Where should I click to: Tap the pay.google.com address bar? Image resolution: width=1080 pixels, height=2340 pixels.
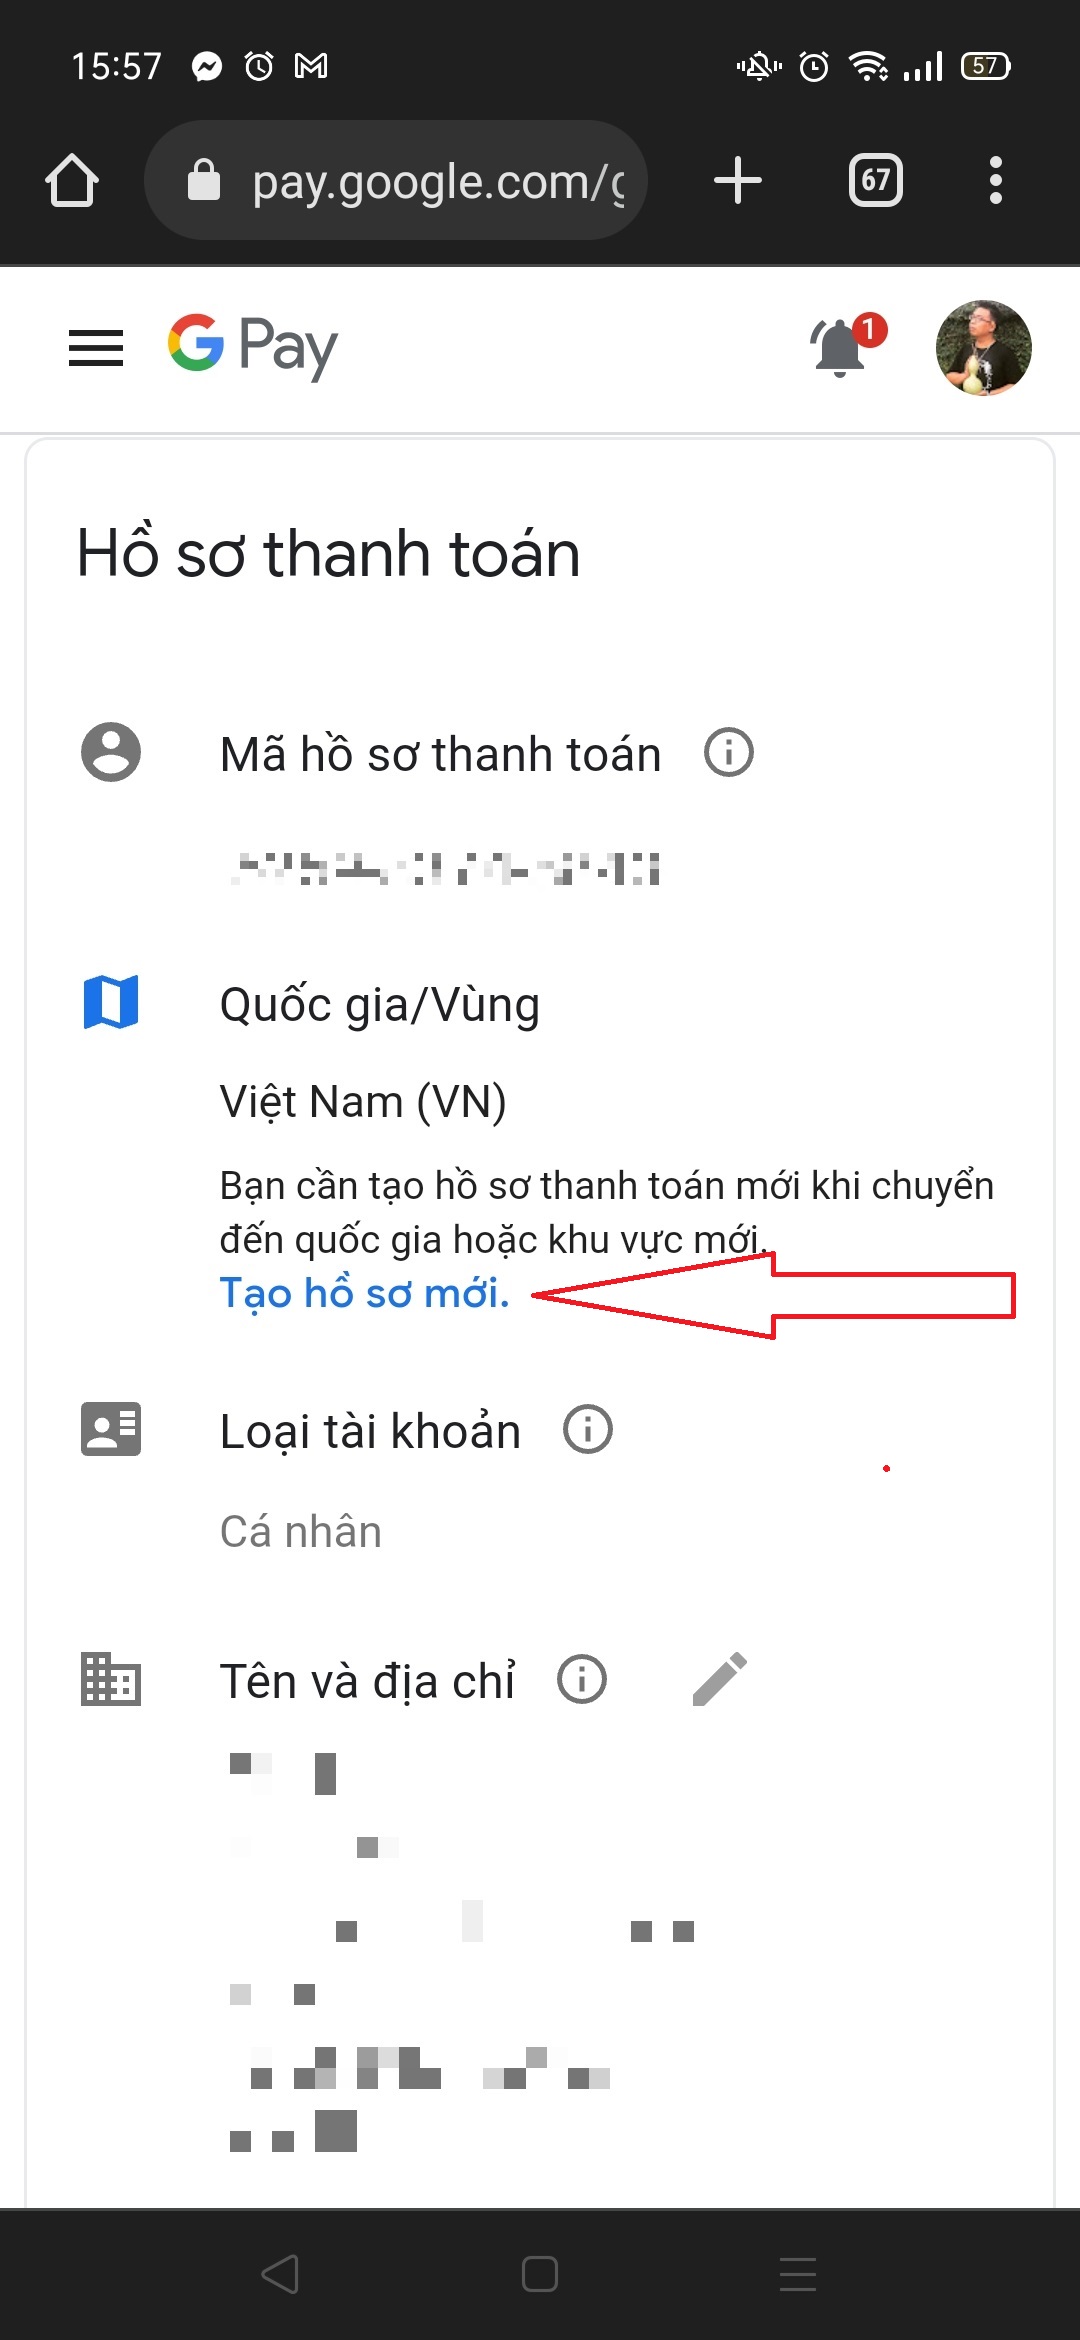[x=396, y=181]
